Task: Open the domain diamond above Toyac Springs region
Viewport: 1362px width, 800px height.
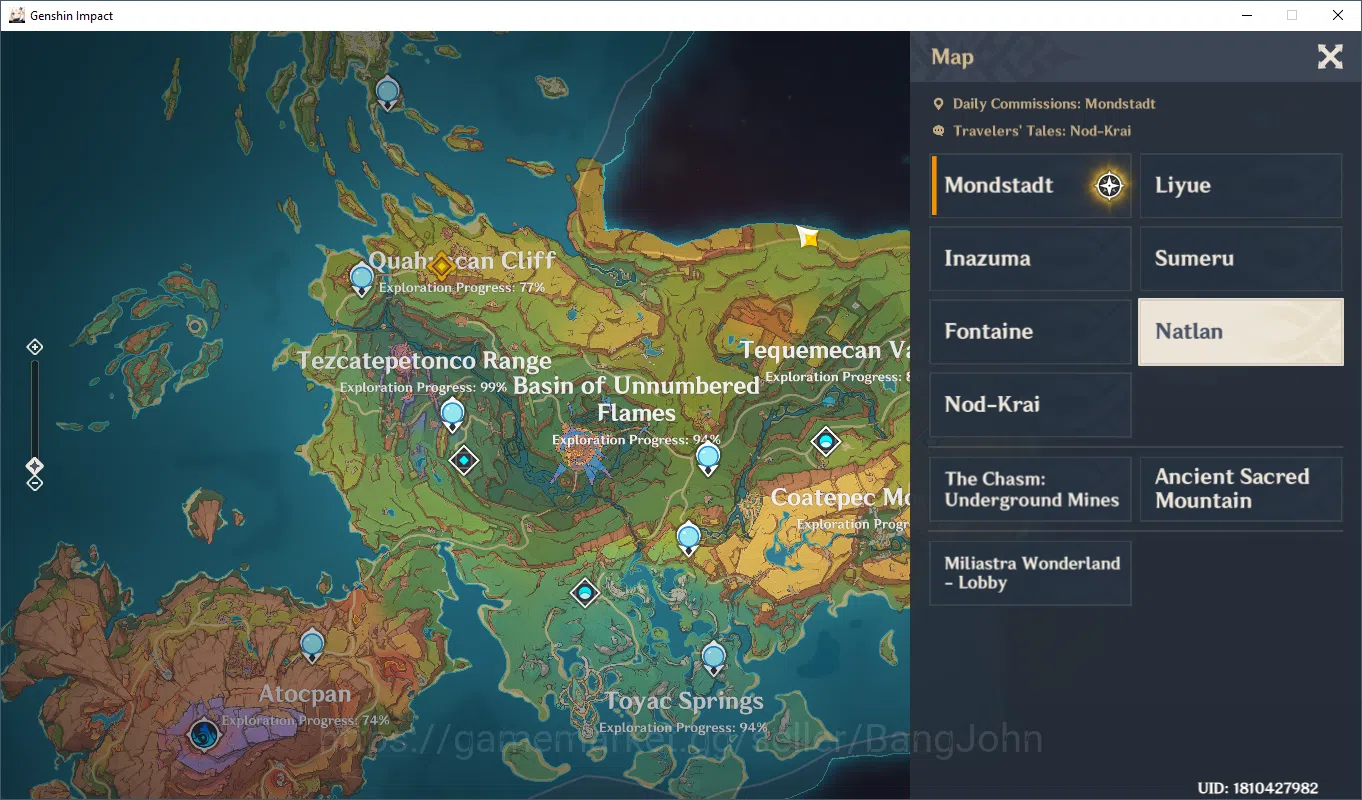Action: point(585,593)
